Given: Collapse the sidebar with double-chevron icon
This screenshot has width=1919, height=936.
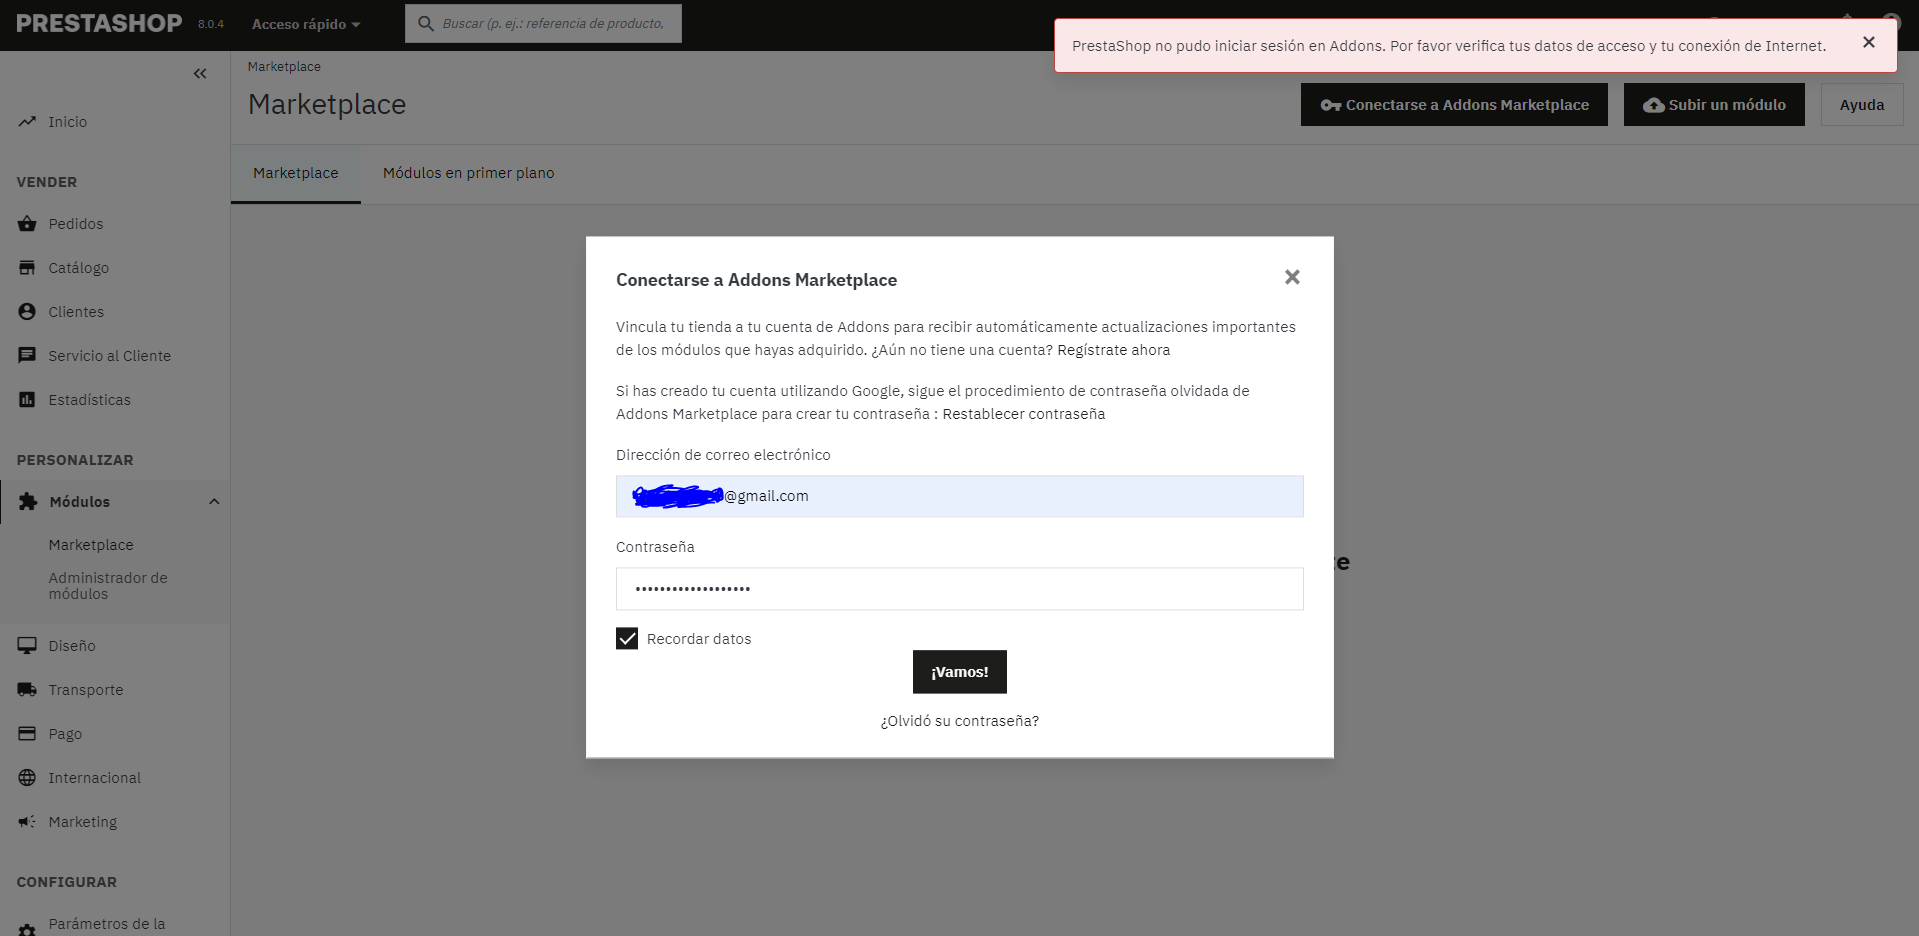Looking at the screenshot, I should click(200, 73).
